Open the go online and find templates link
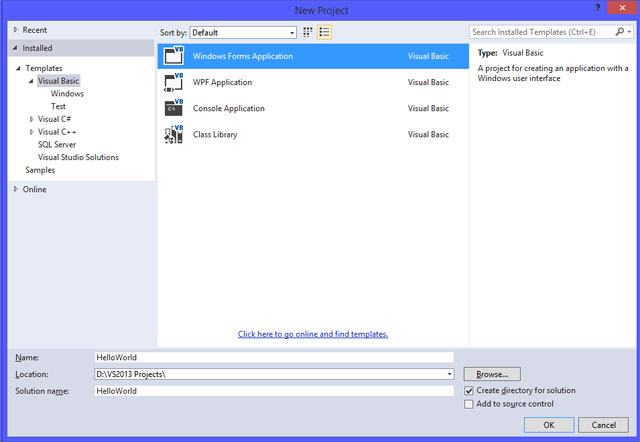640x442 pixels. [x=313, y=334]
